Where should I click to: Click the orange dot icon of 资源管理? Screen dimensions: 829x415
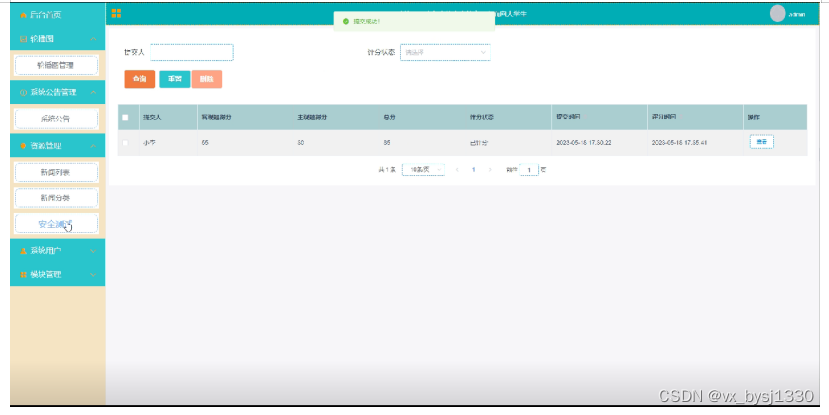pyautogui.click(x=23, y=146)
